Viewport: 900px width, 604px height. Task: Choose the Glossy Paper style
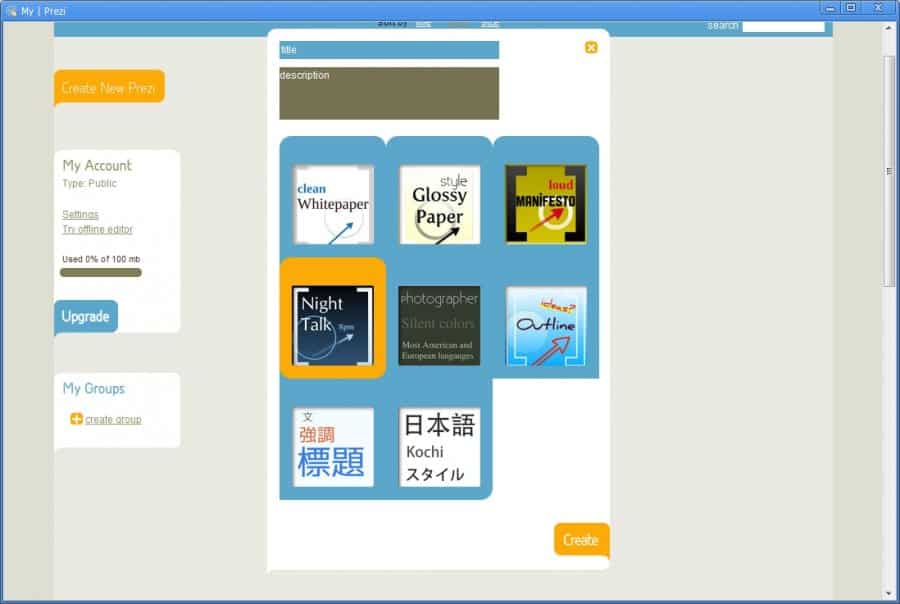click(440, 205)
